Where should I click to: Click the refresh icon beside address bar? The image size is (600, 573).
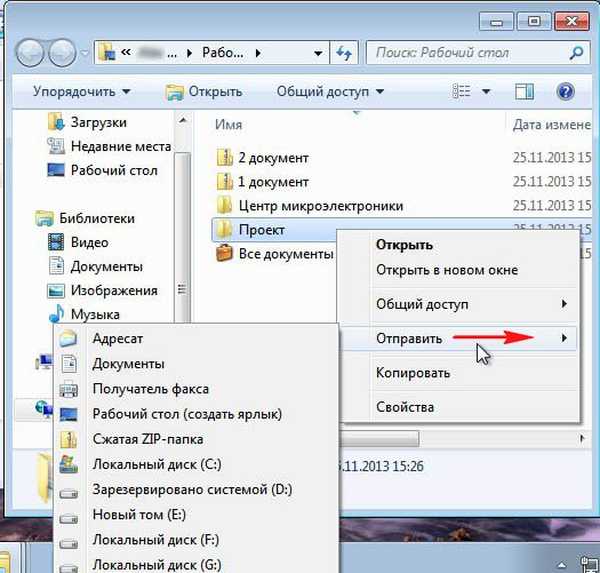point(345,52)
